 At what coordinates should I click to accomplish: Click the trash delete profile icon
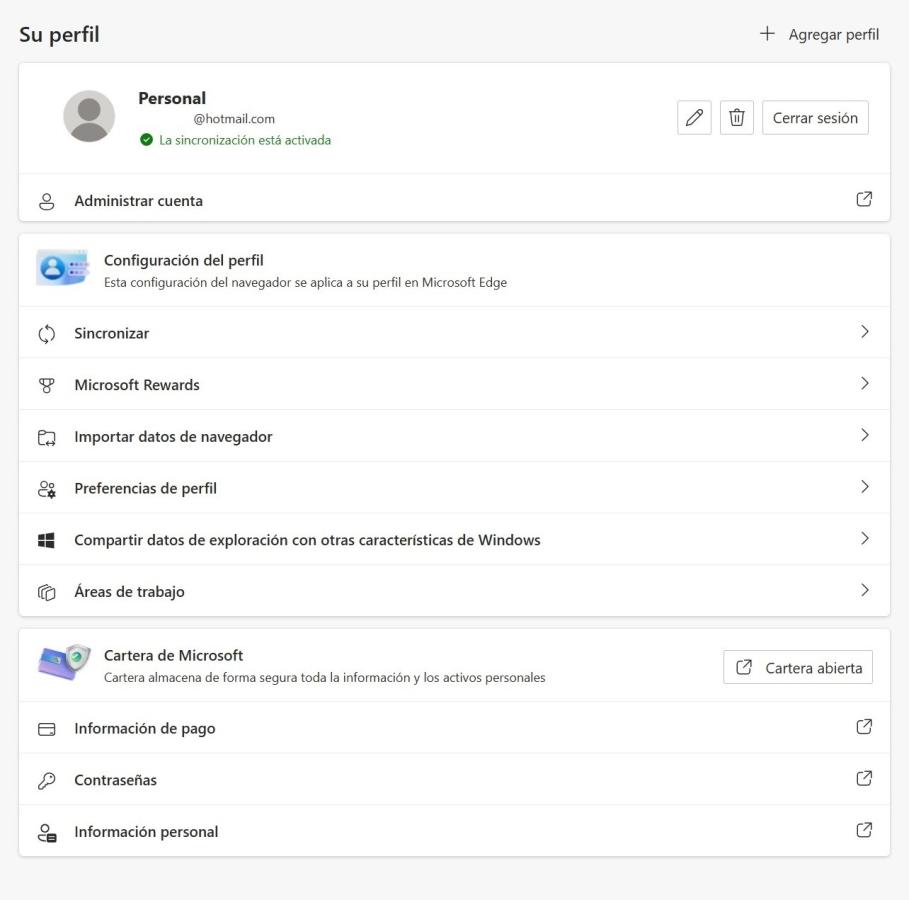tap(737, 118)
